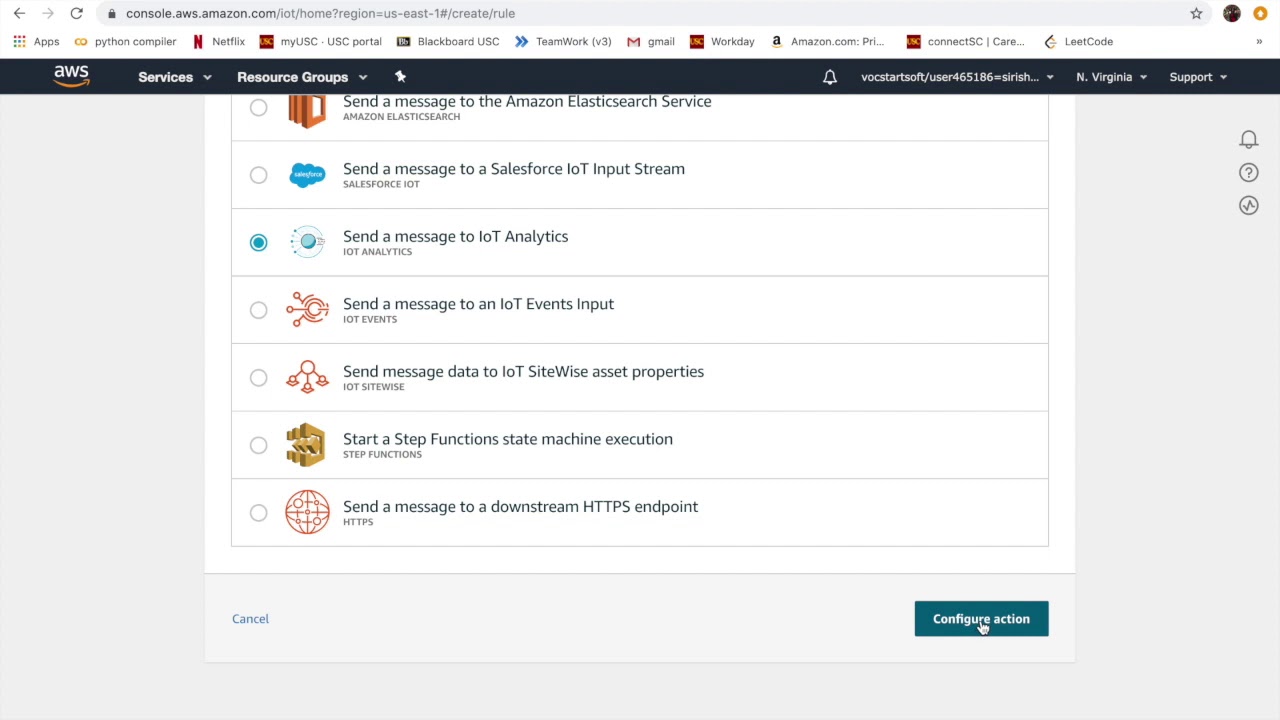Image resolution: width=1280 pixels, height=720 pixels.
Task: Click the Step Functions service icon
Action: point(307,445)
